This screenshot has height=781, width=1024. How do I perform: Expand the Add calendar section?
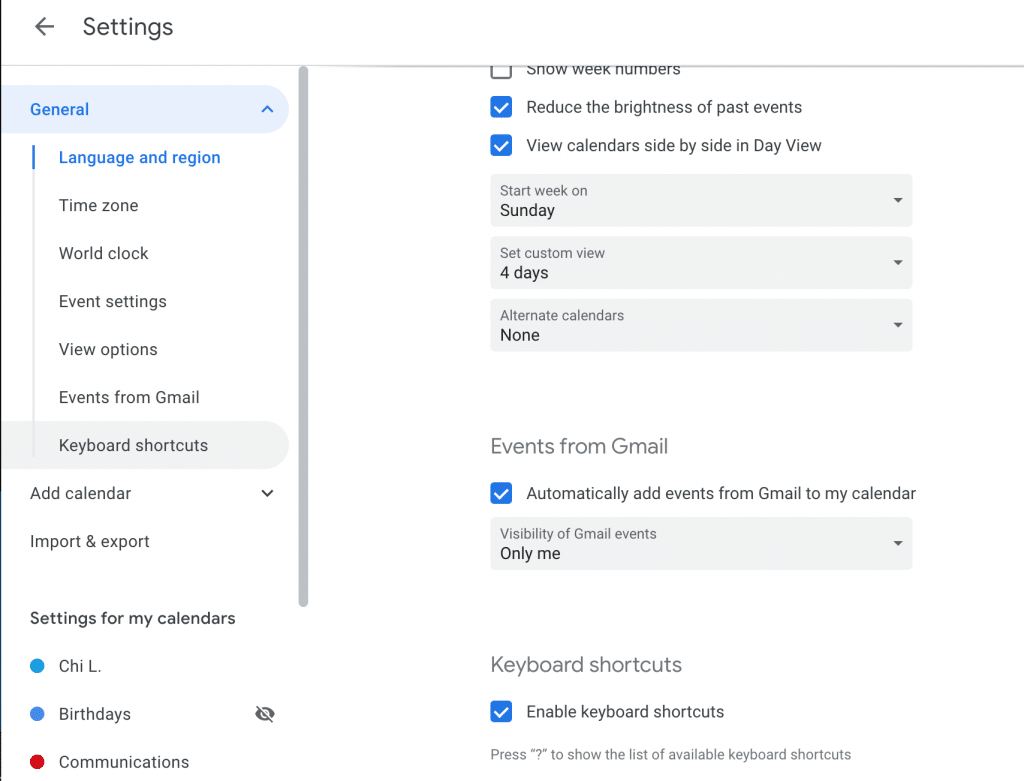click(267, 493)
